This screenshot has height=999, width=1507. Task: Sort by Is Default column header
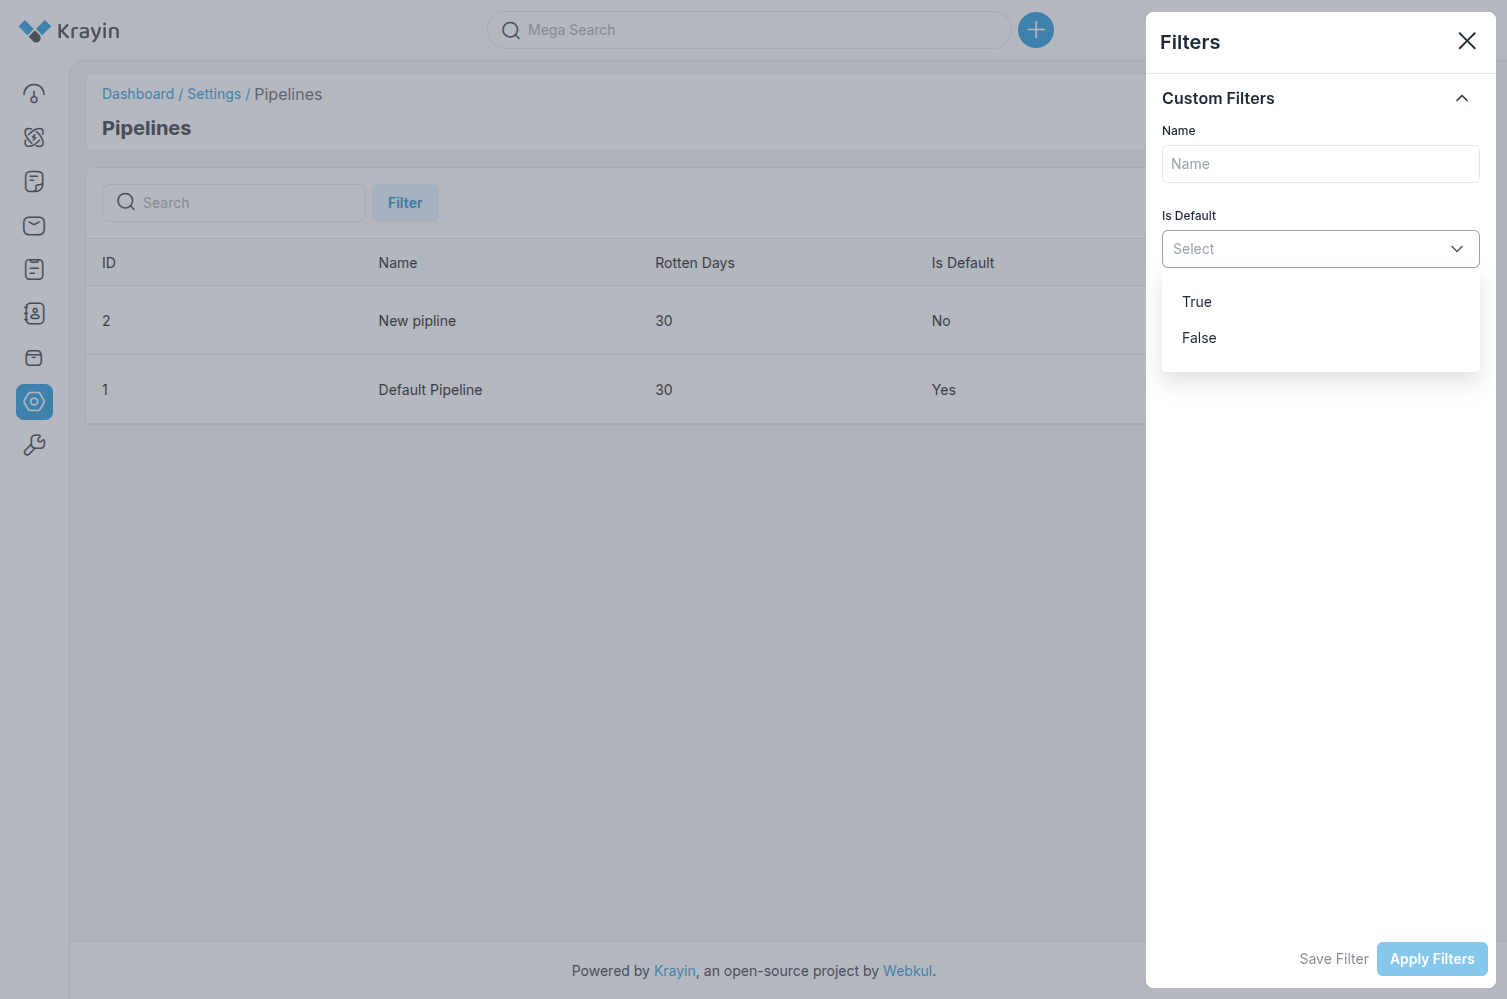tap(963, 263)
